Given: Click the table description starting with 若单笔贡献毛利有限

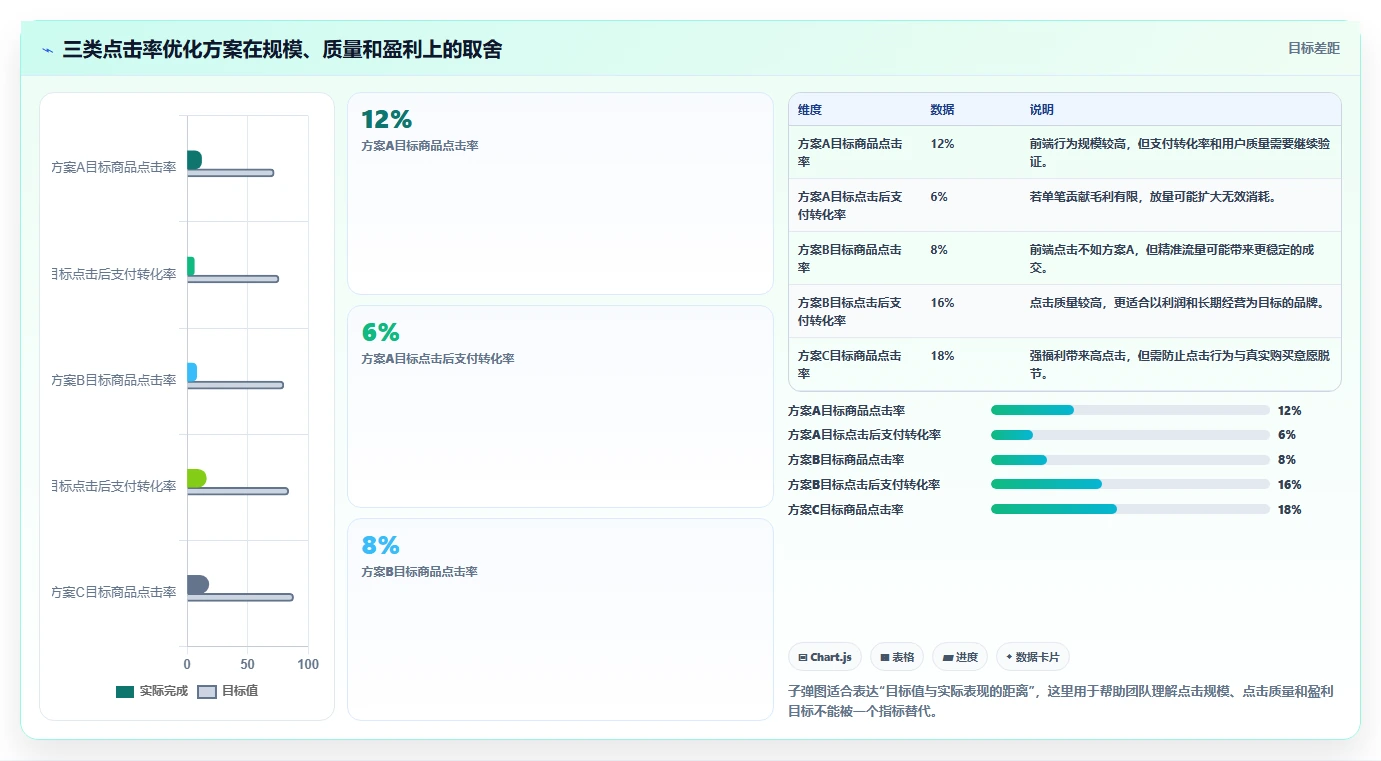Looking at the screenshot, I should [1152, 197].
